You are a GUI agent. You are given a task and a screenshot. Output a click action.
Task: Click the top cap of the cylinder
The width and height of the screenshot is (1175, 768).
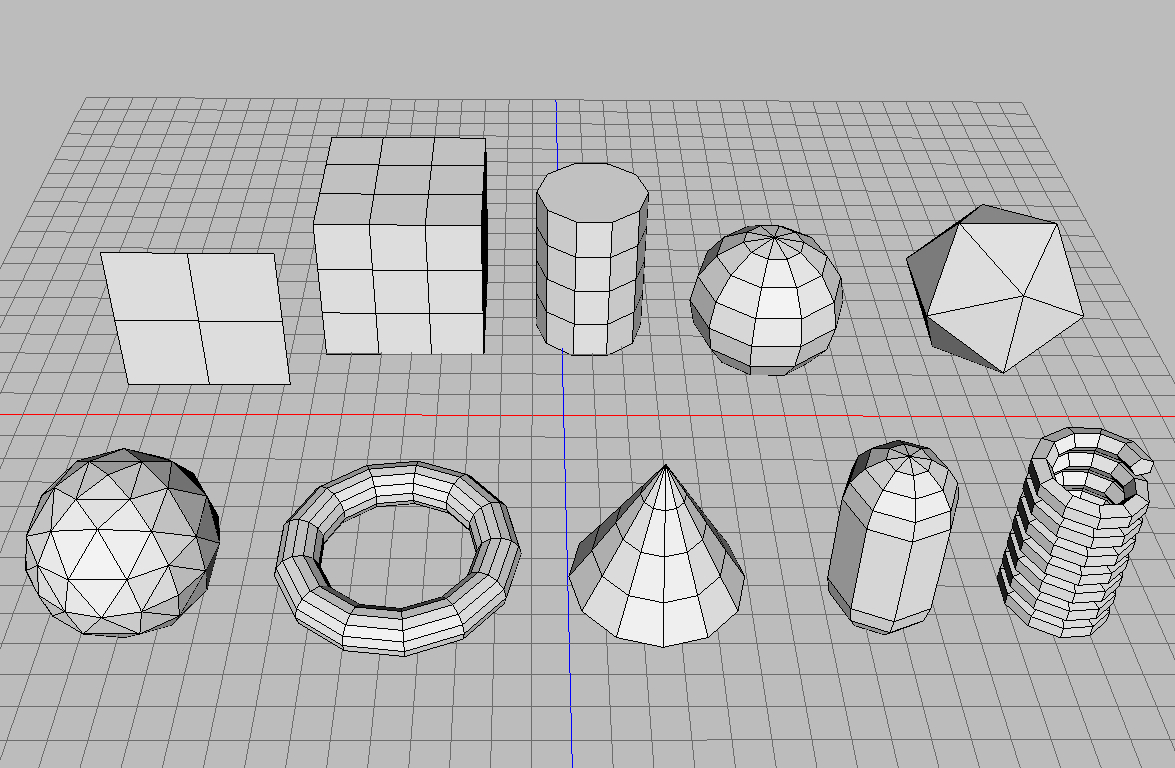pos(592,187)
